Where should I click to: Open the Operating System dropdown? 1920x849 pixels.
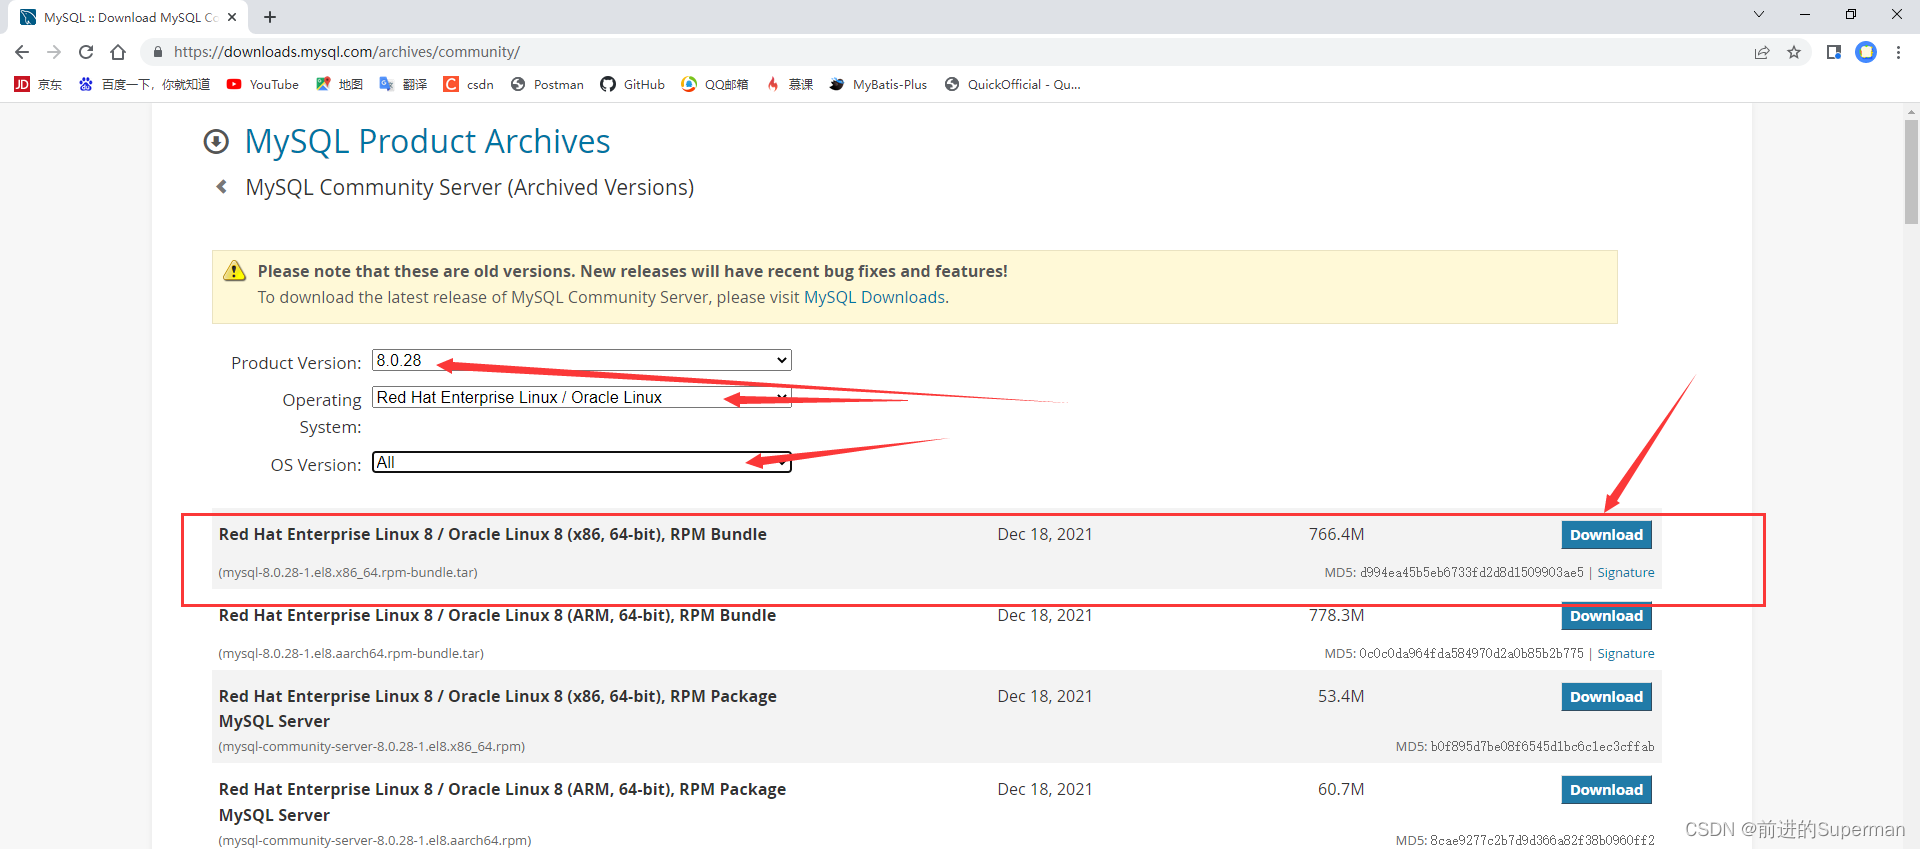coord(581,397)
